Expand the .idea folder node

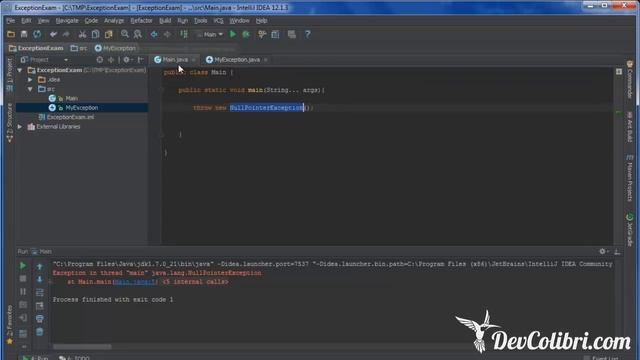pos(30,80)
